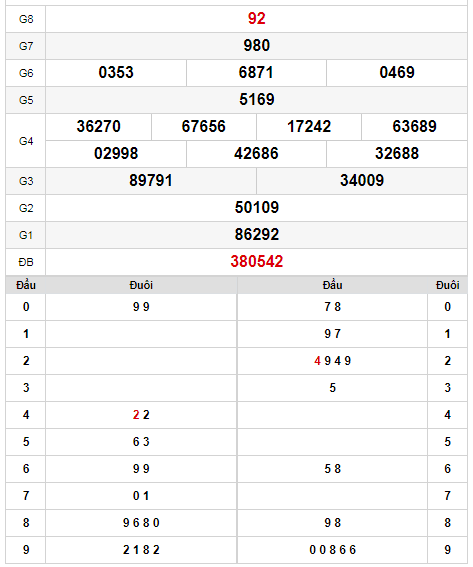Click the '9 7' head values in row 1

(332, 334)
